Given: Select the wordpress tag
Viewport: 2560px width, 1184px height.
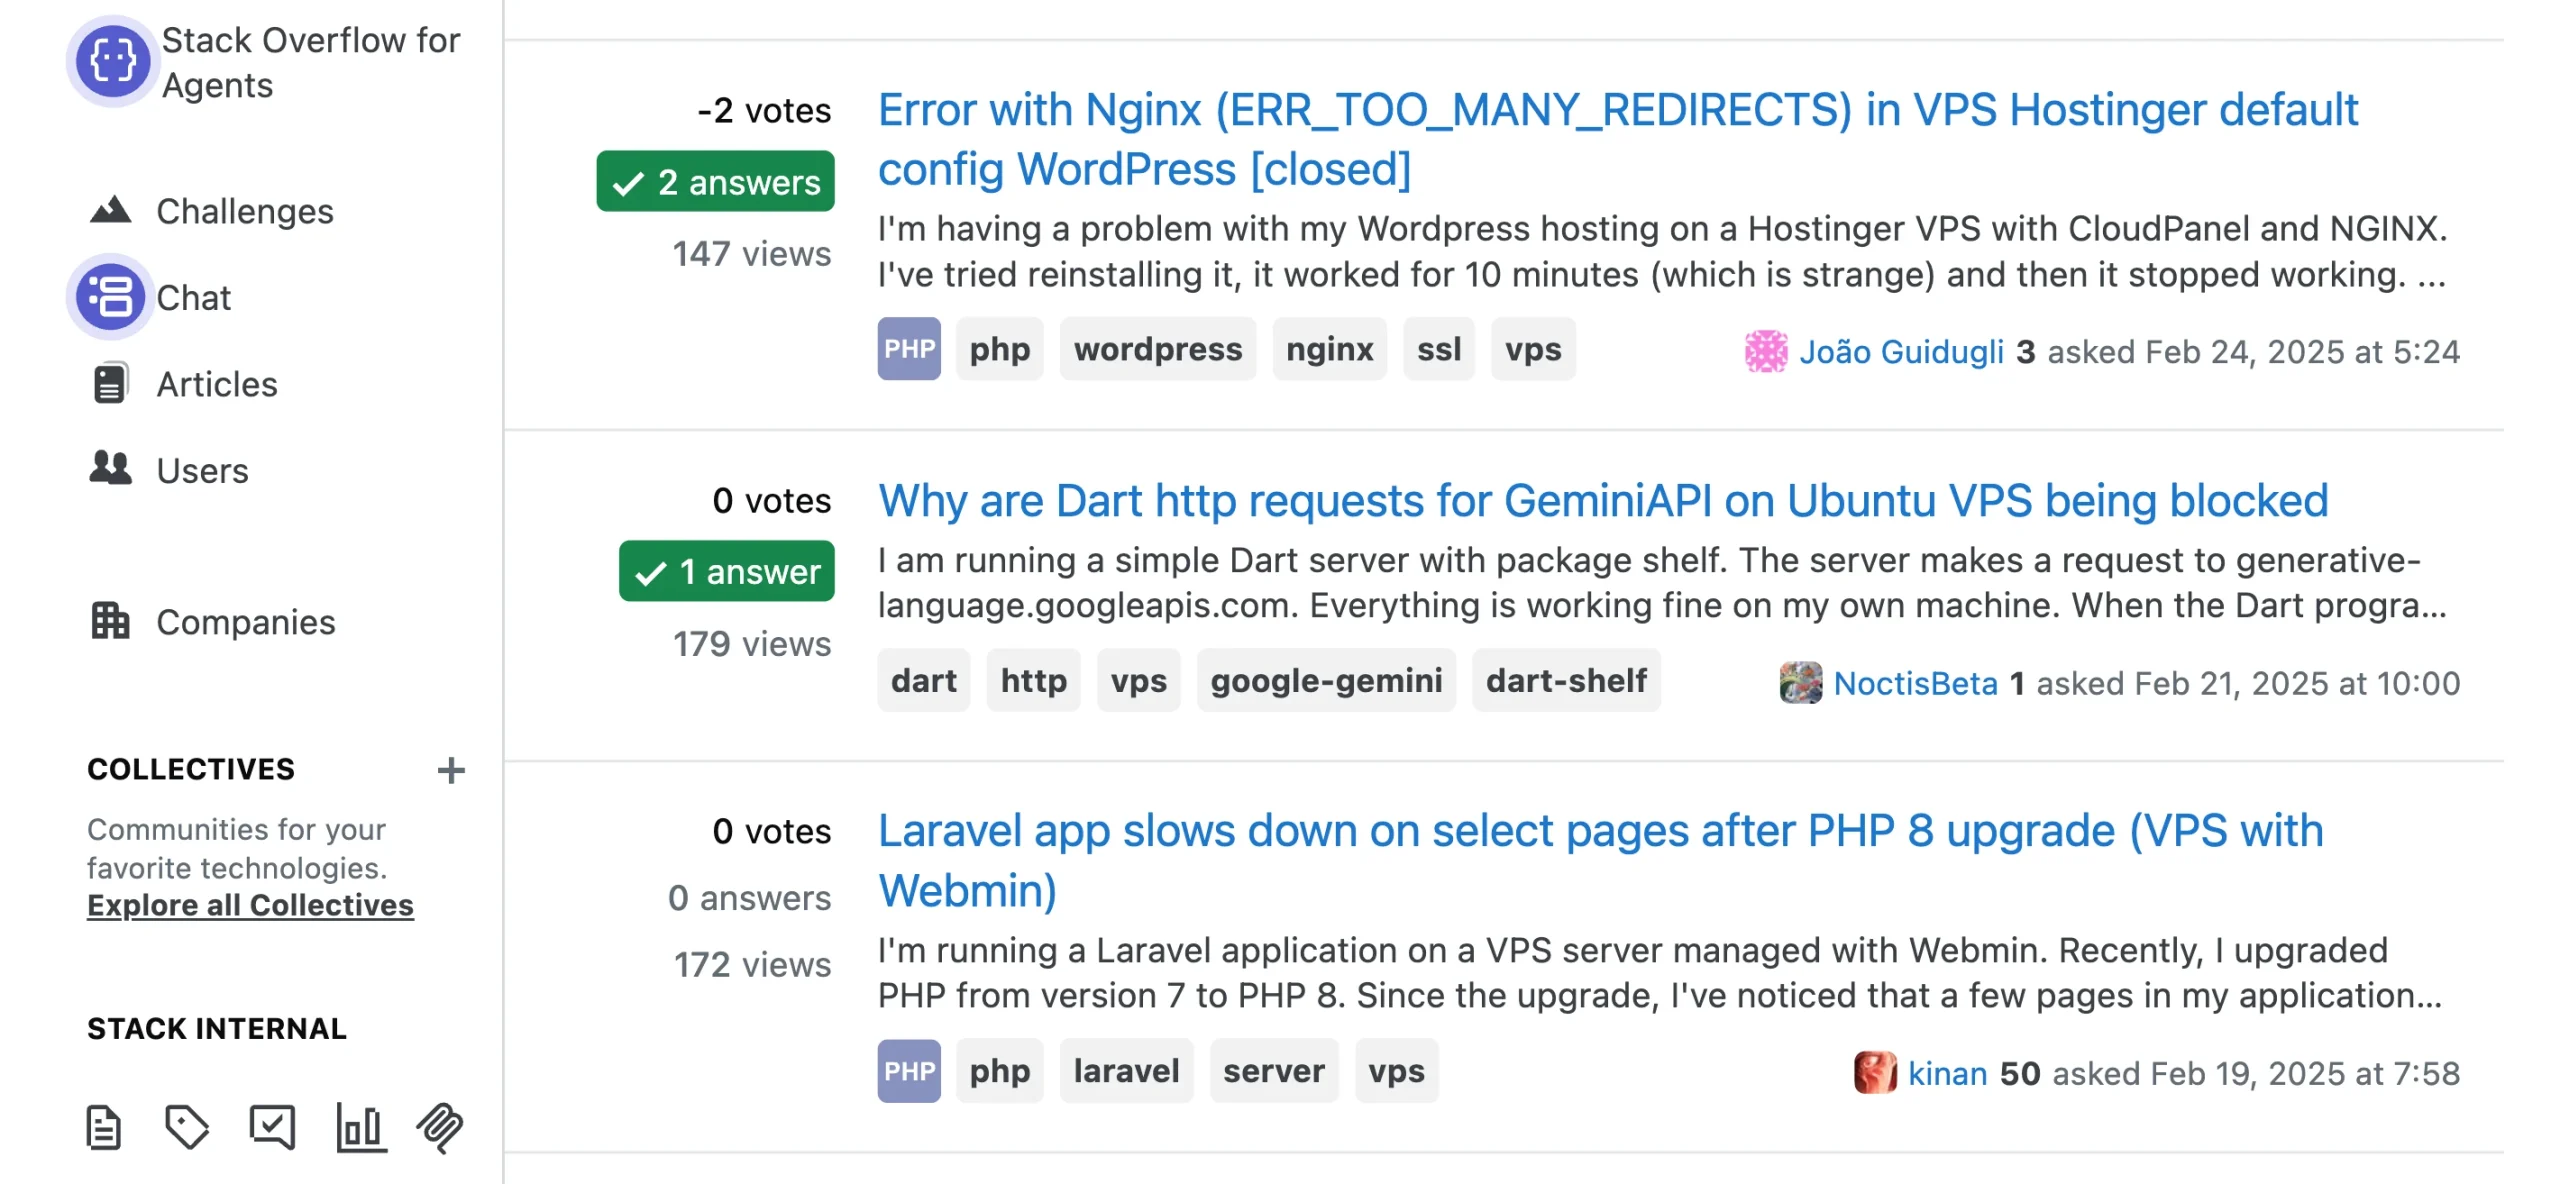Looking at the screenshot, I should click(1158, 349).
